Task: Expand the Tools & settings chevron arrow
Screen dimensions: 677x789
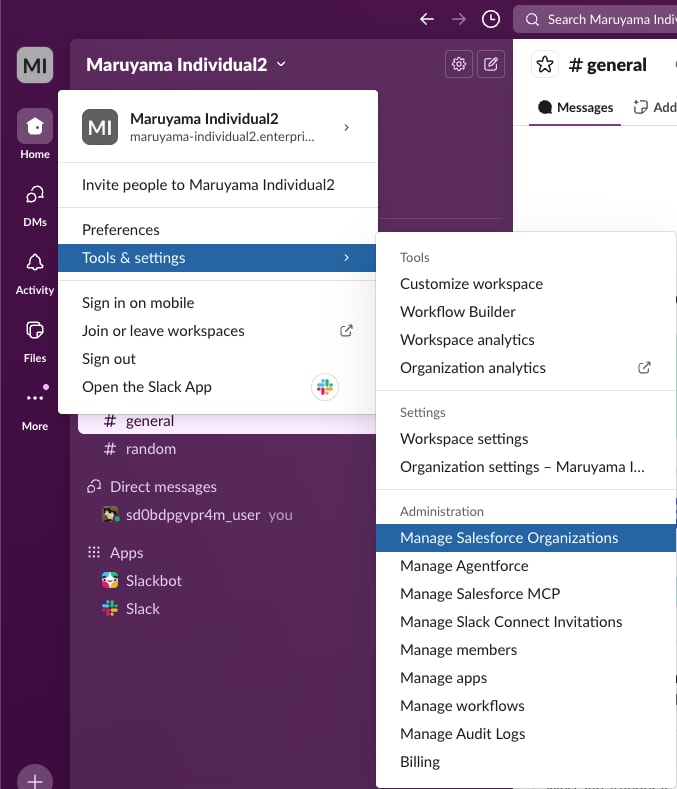Action: 346,258
